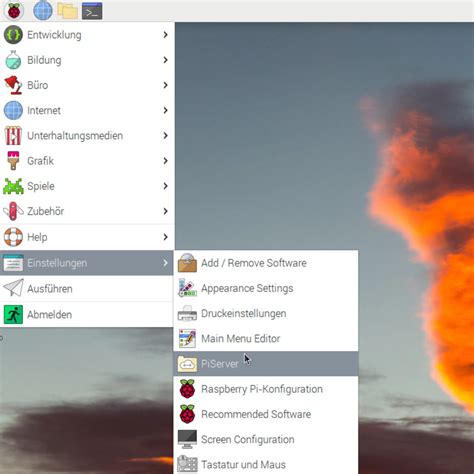Expand the Internet submenu arrow
Screen dimensions: 474x474
pos(166,110)
